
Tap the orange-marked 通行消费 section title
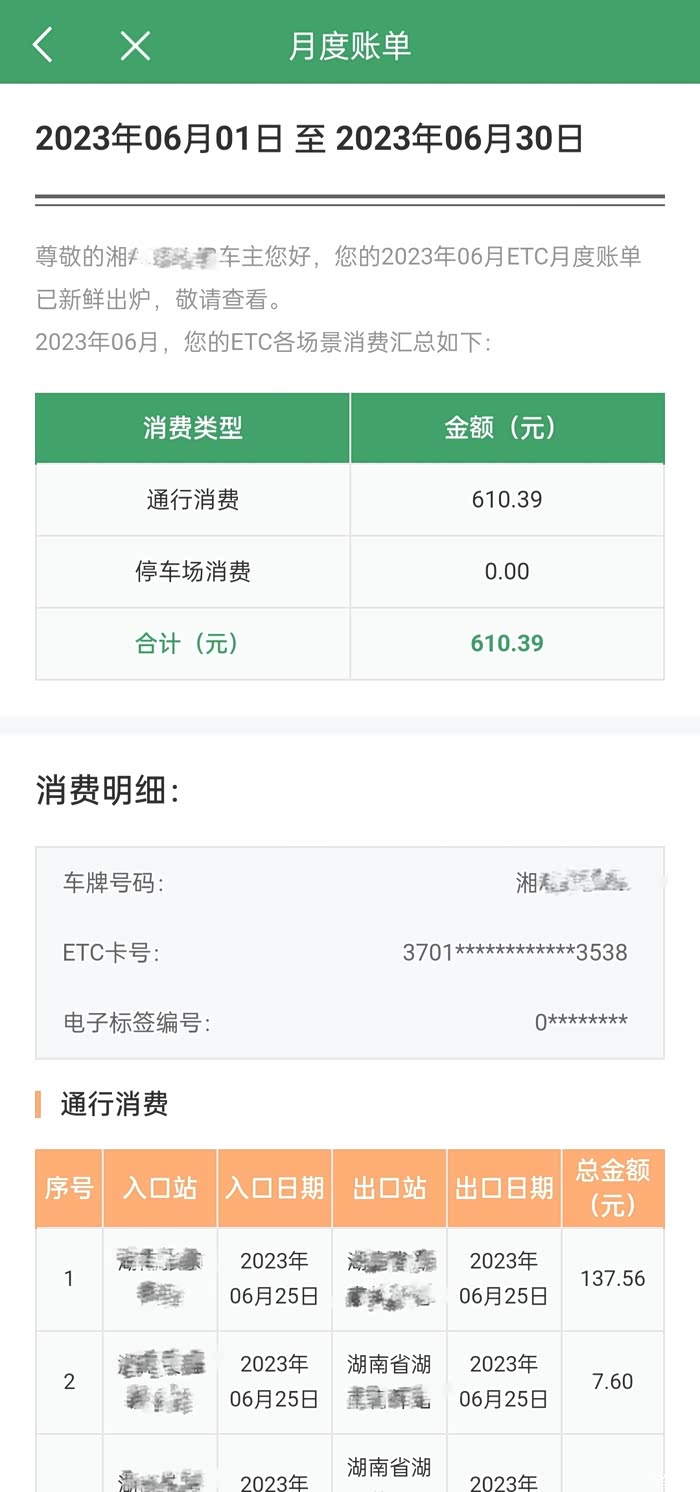[114, 1104]
